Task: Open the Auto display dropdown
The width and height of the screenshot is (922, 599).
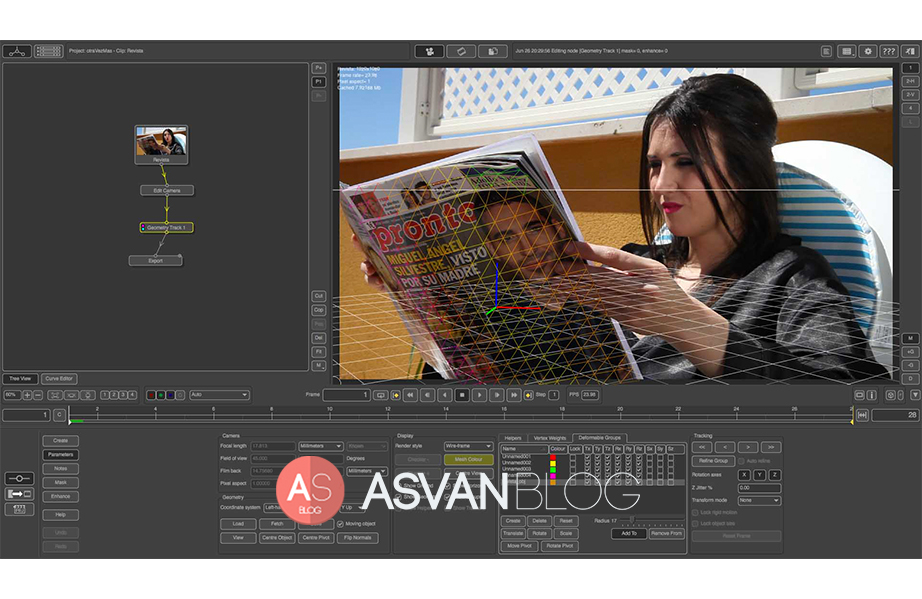Action: [x=219, y=395]
